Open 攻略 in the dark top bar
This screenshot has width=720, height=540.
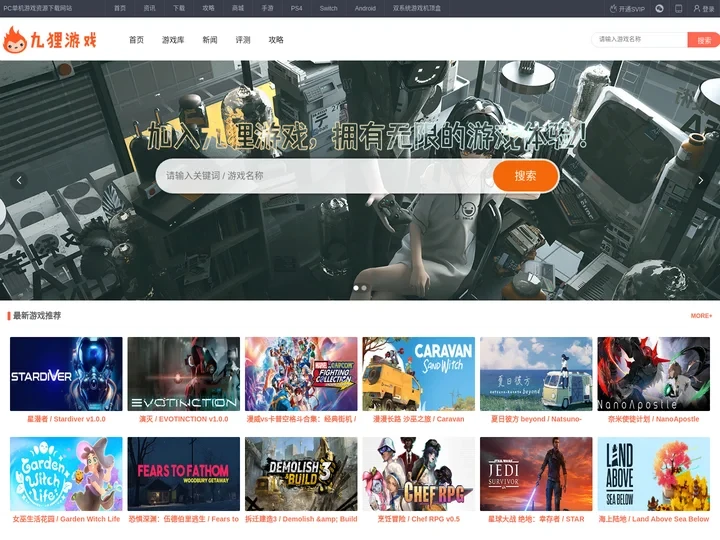tap(208, 8)
